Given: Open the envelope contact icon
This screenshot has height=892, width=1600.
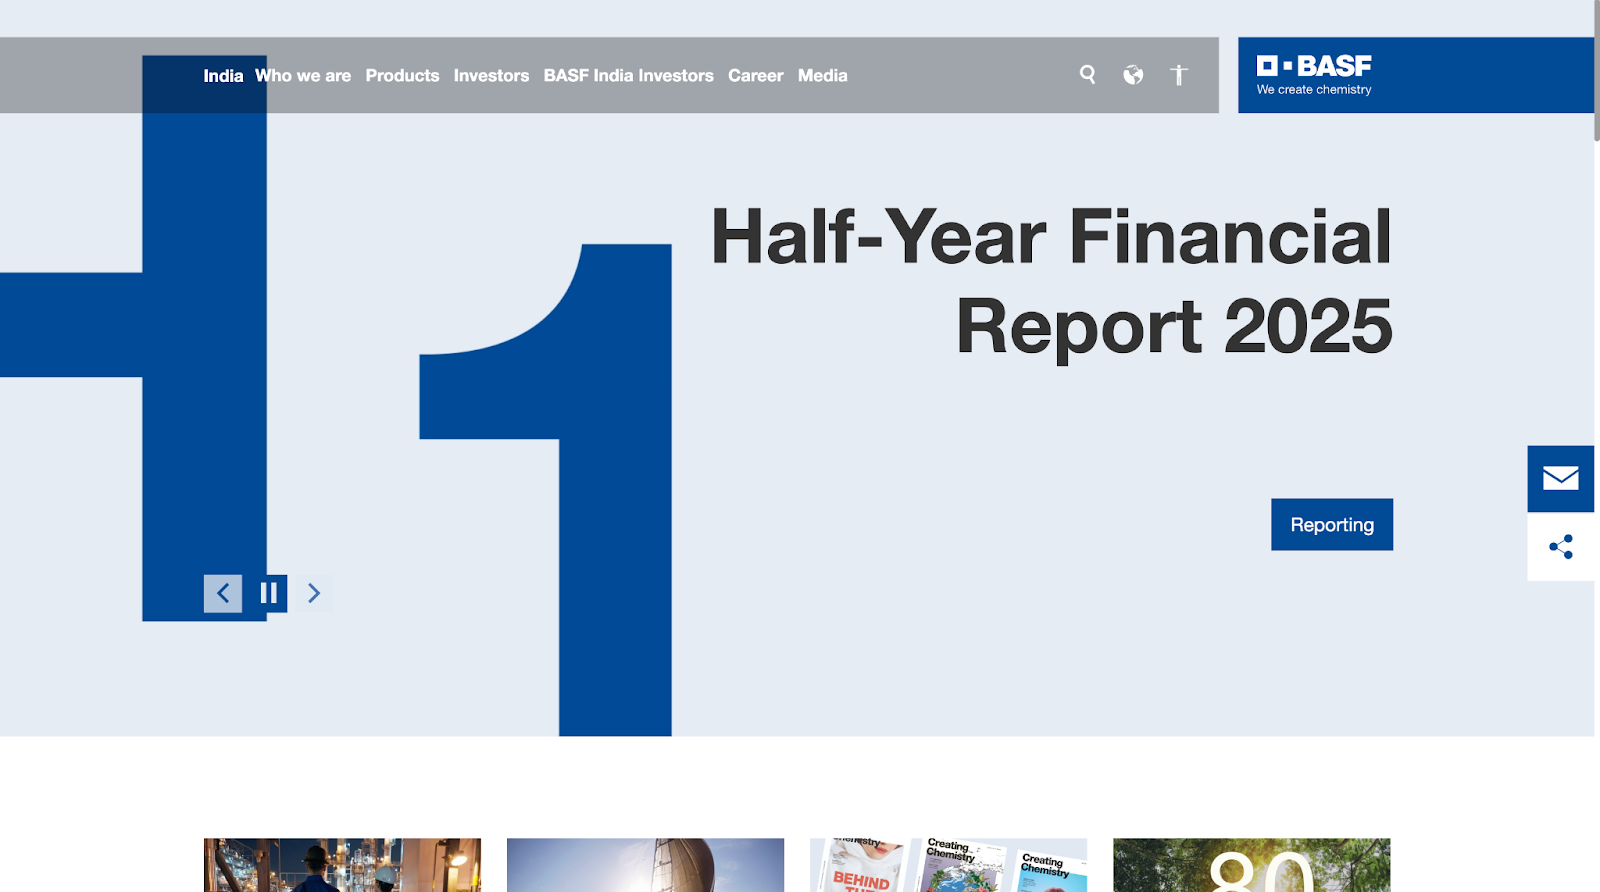Looking at the screenshot, I should (1560, 478).
